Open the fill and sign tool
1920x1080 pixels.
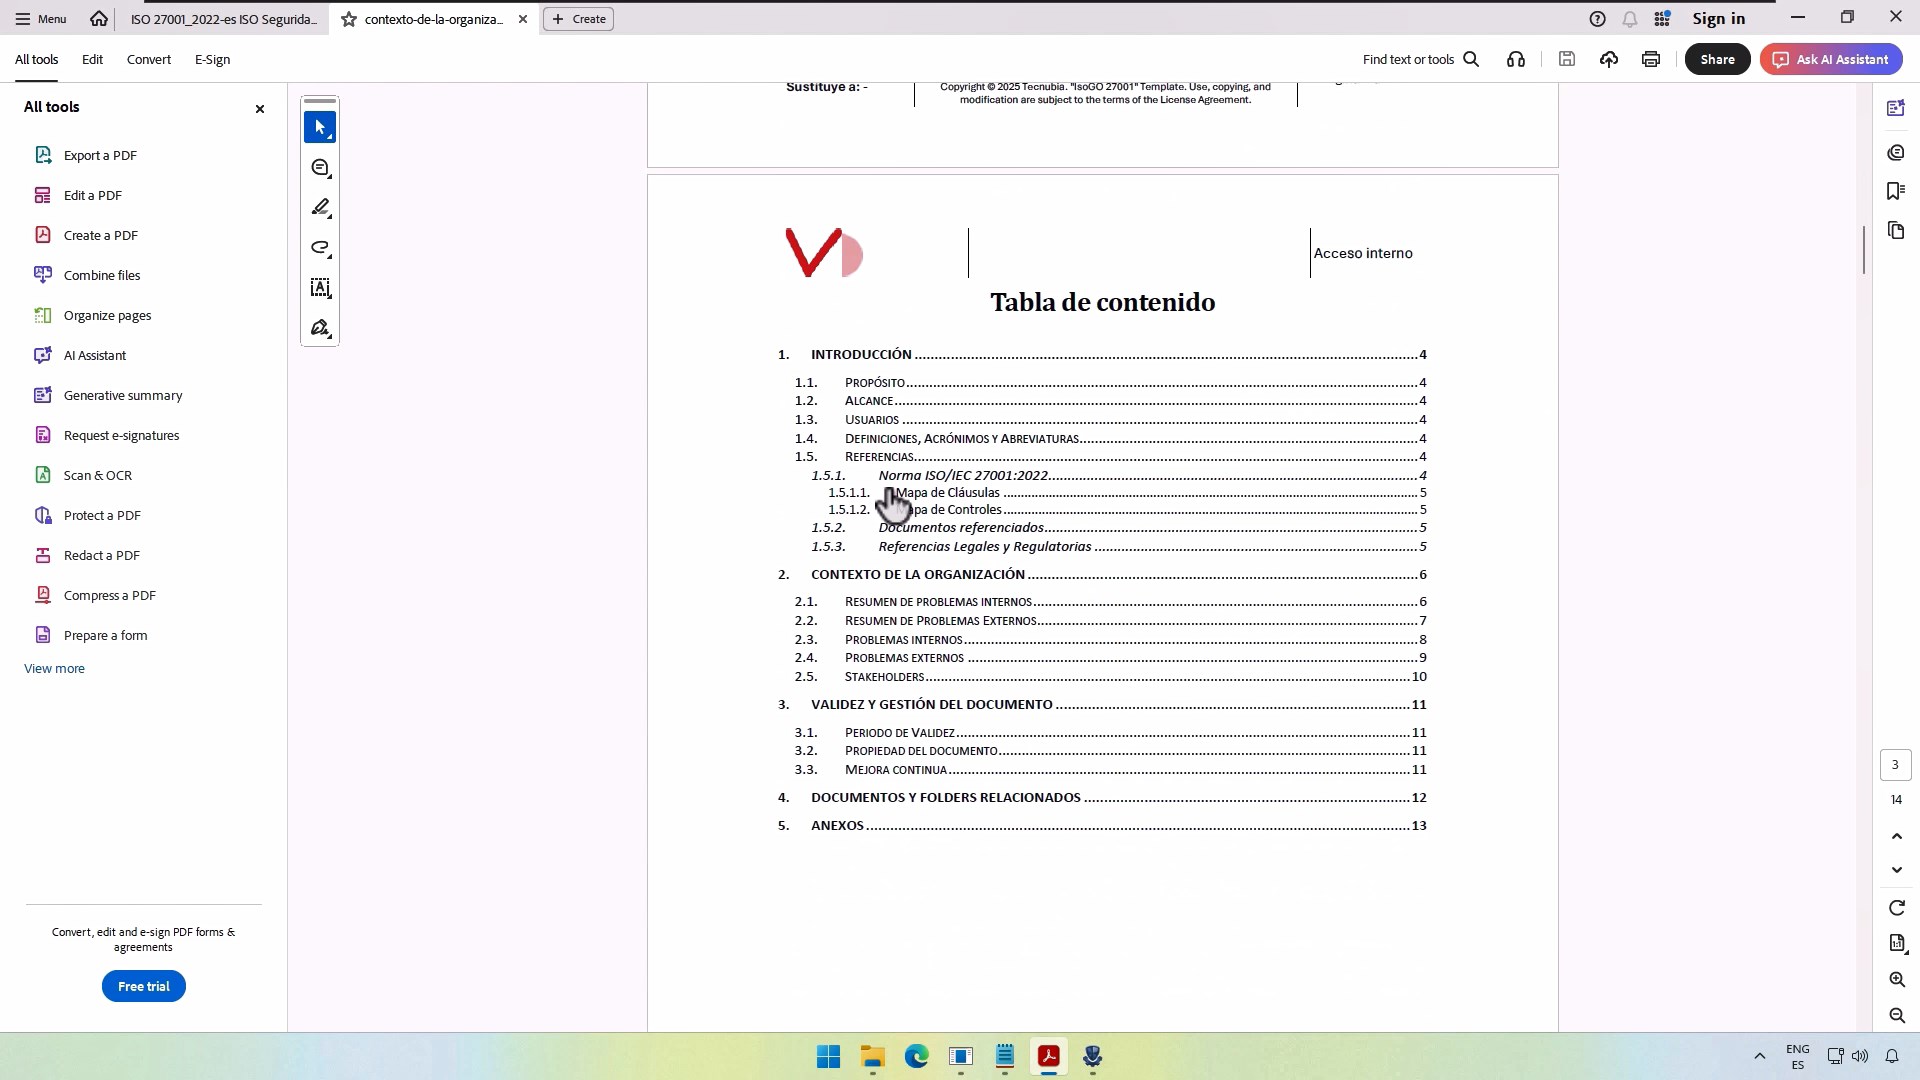pyautogui.click(x=320, y=328)
